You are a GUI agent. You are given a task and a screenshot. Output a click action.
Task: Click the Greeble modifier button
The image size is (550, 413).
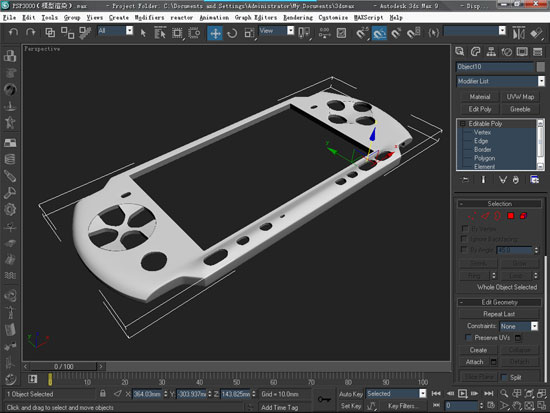tap(520, 109)
